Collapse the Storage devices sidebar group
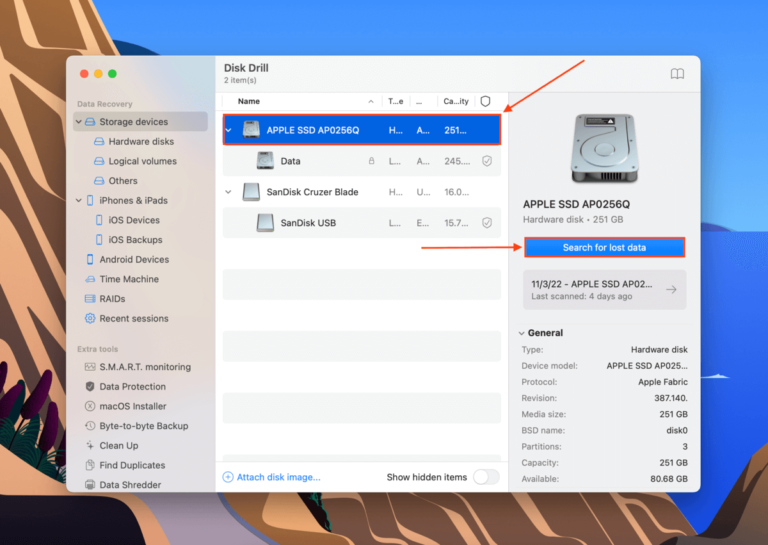The height and width of the screenshot is (545, 768). (79, 122)
